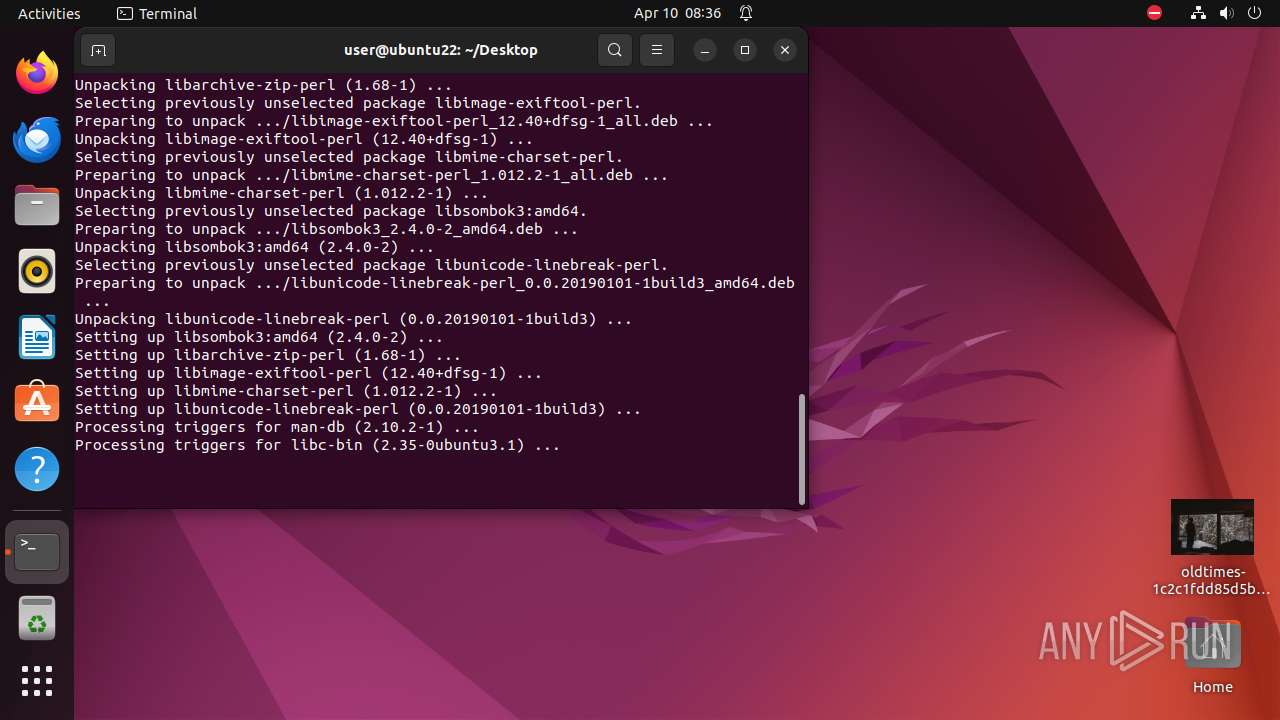Click 'Unpacking libsombok3:amd64 (2.4.0-2) ...' line
This screenshot has width=1280, height=720.
tap(254, 247)
